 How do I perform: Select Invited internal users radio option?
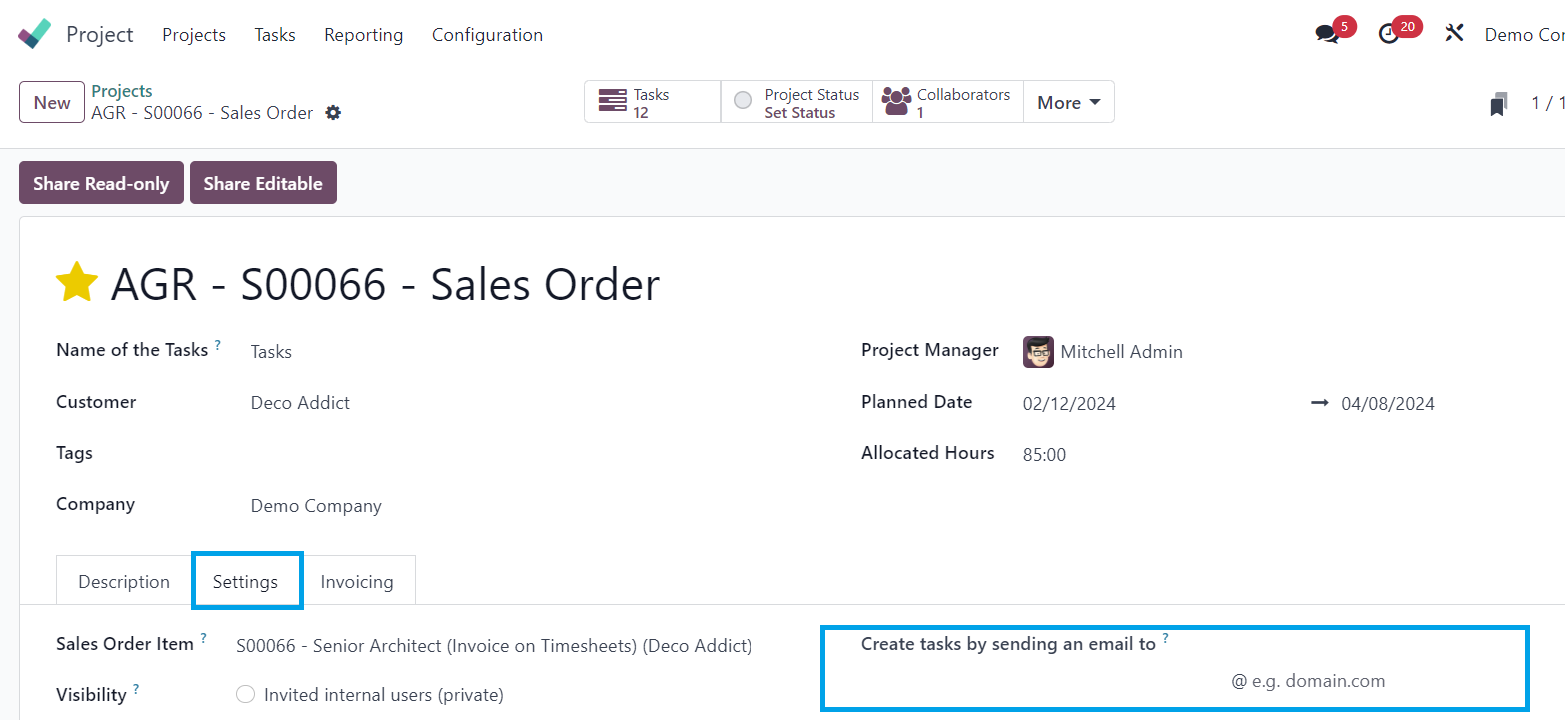(245, 695)
